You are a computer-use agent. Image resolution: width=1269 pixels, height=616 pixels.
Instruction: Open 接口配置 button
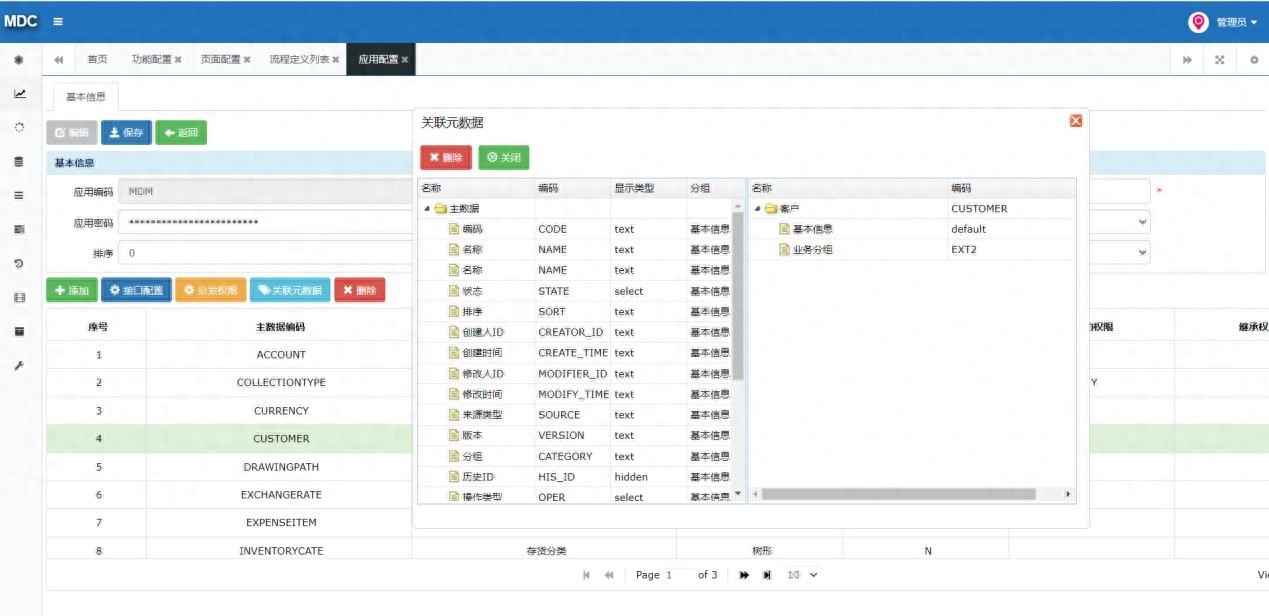coord(136,290)
